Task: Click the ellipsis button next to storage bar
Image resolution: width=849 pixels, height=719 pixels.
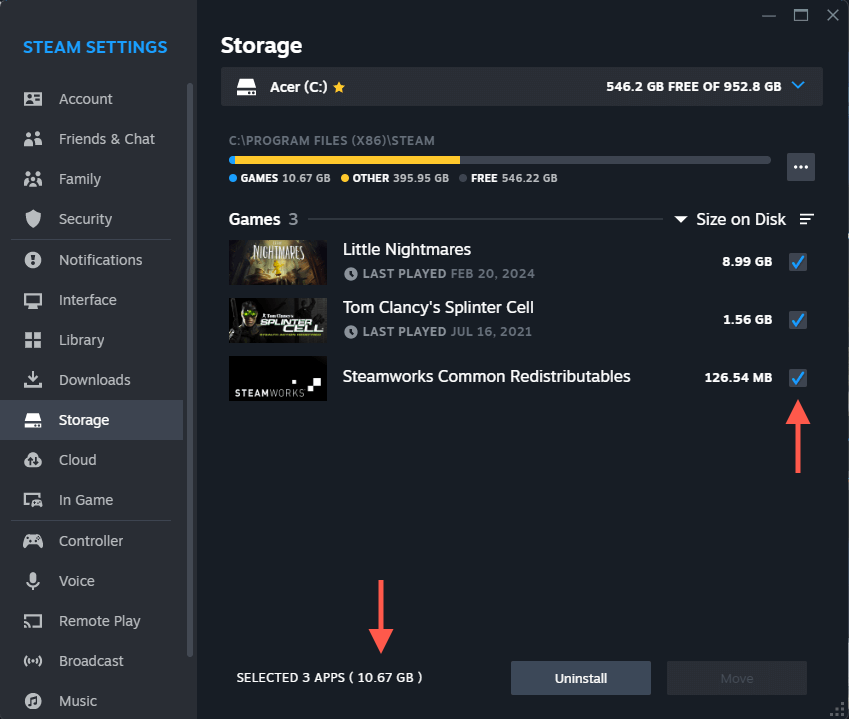Action: point(800,167)
